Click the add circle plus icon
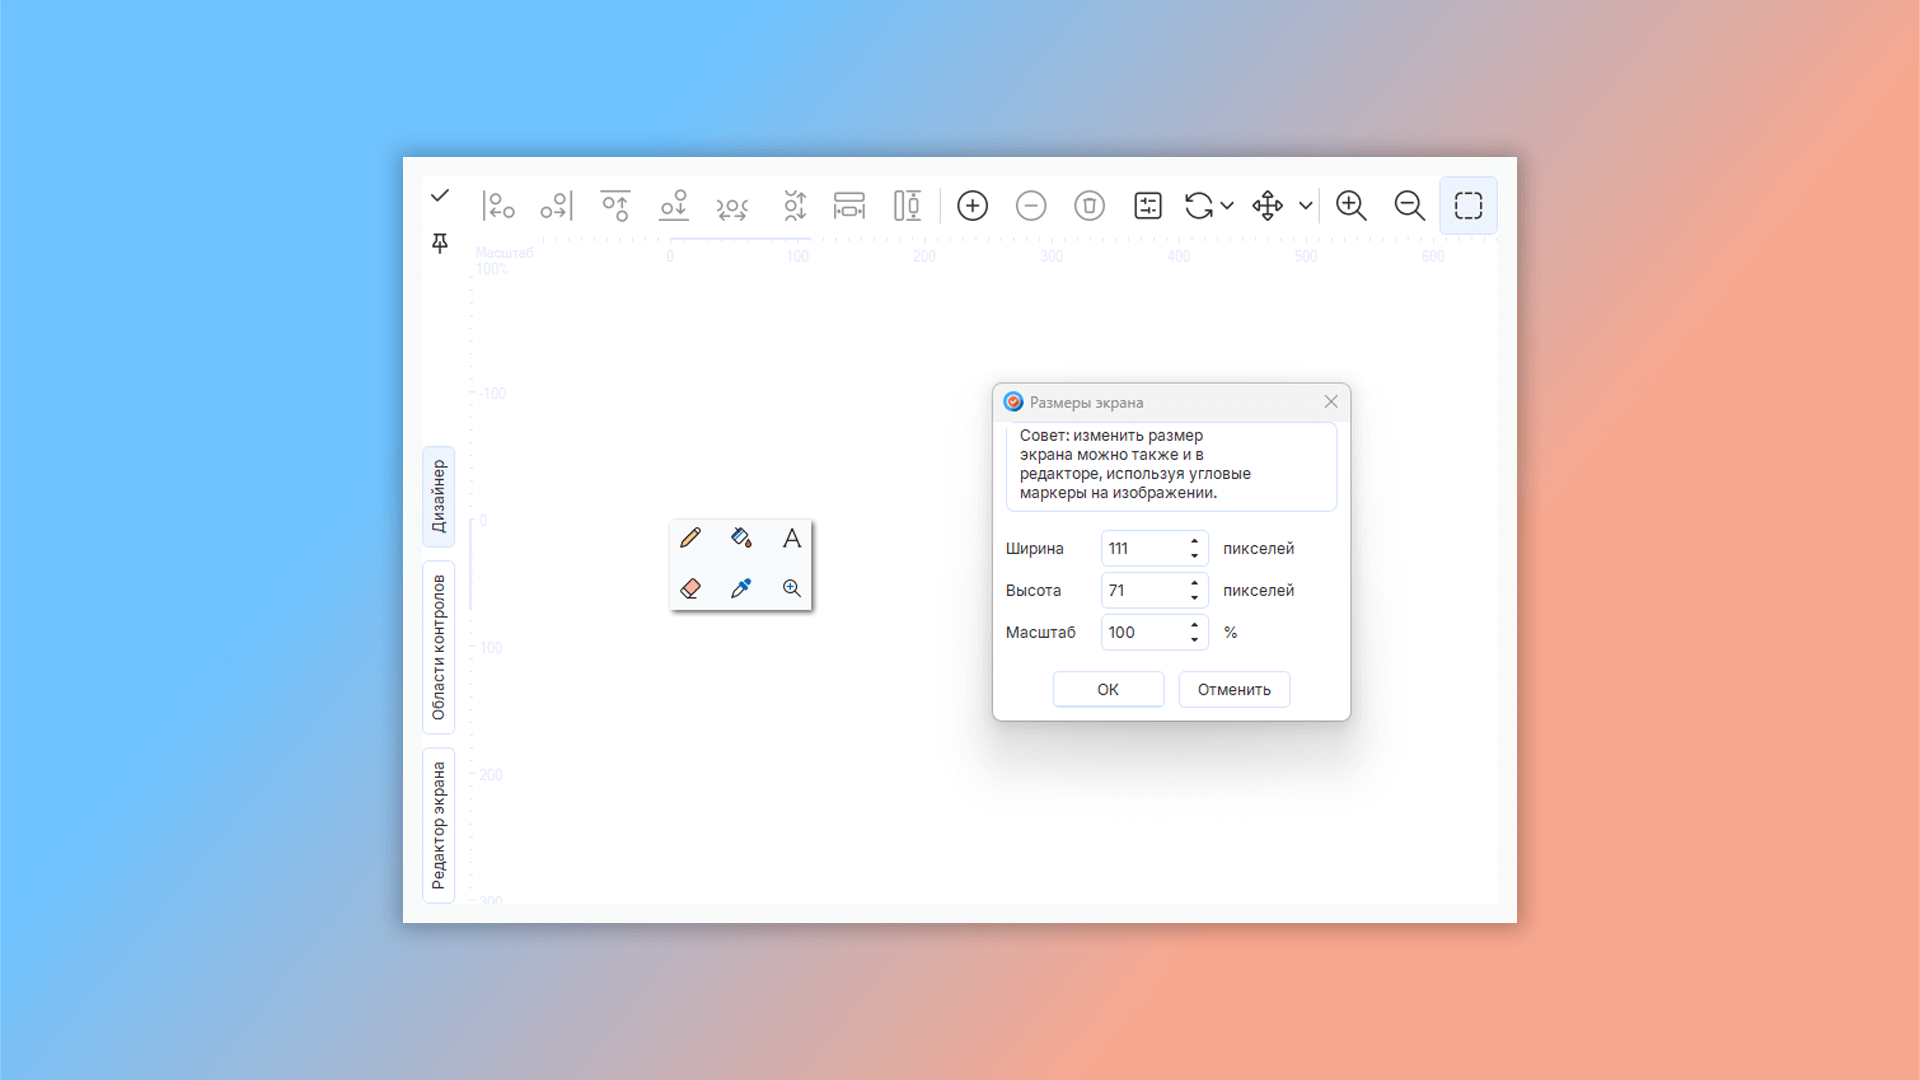1920x1080 pixels. click(972, 206)
